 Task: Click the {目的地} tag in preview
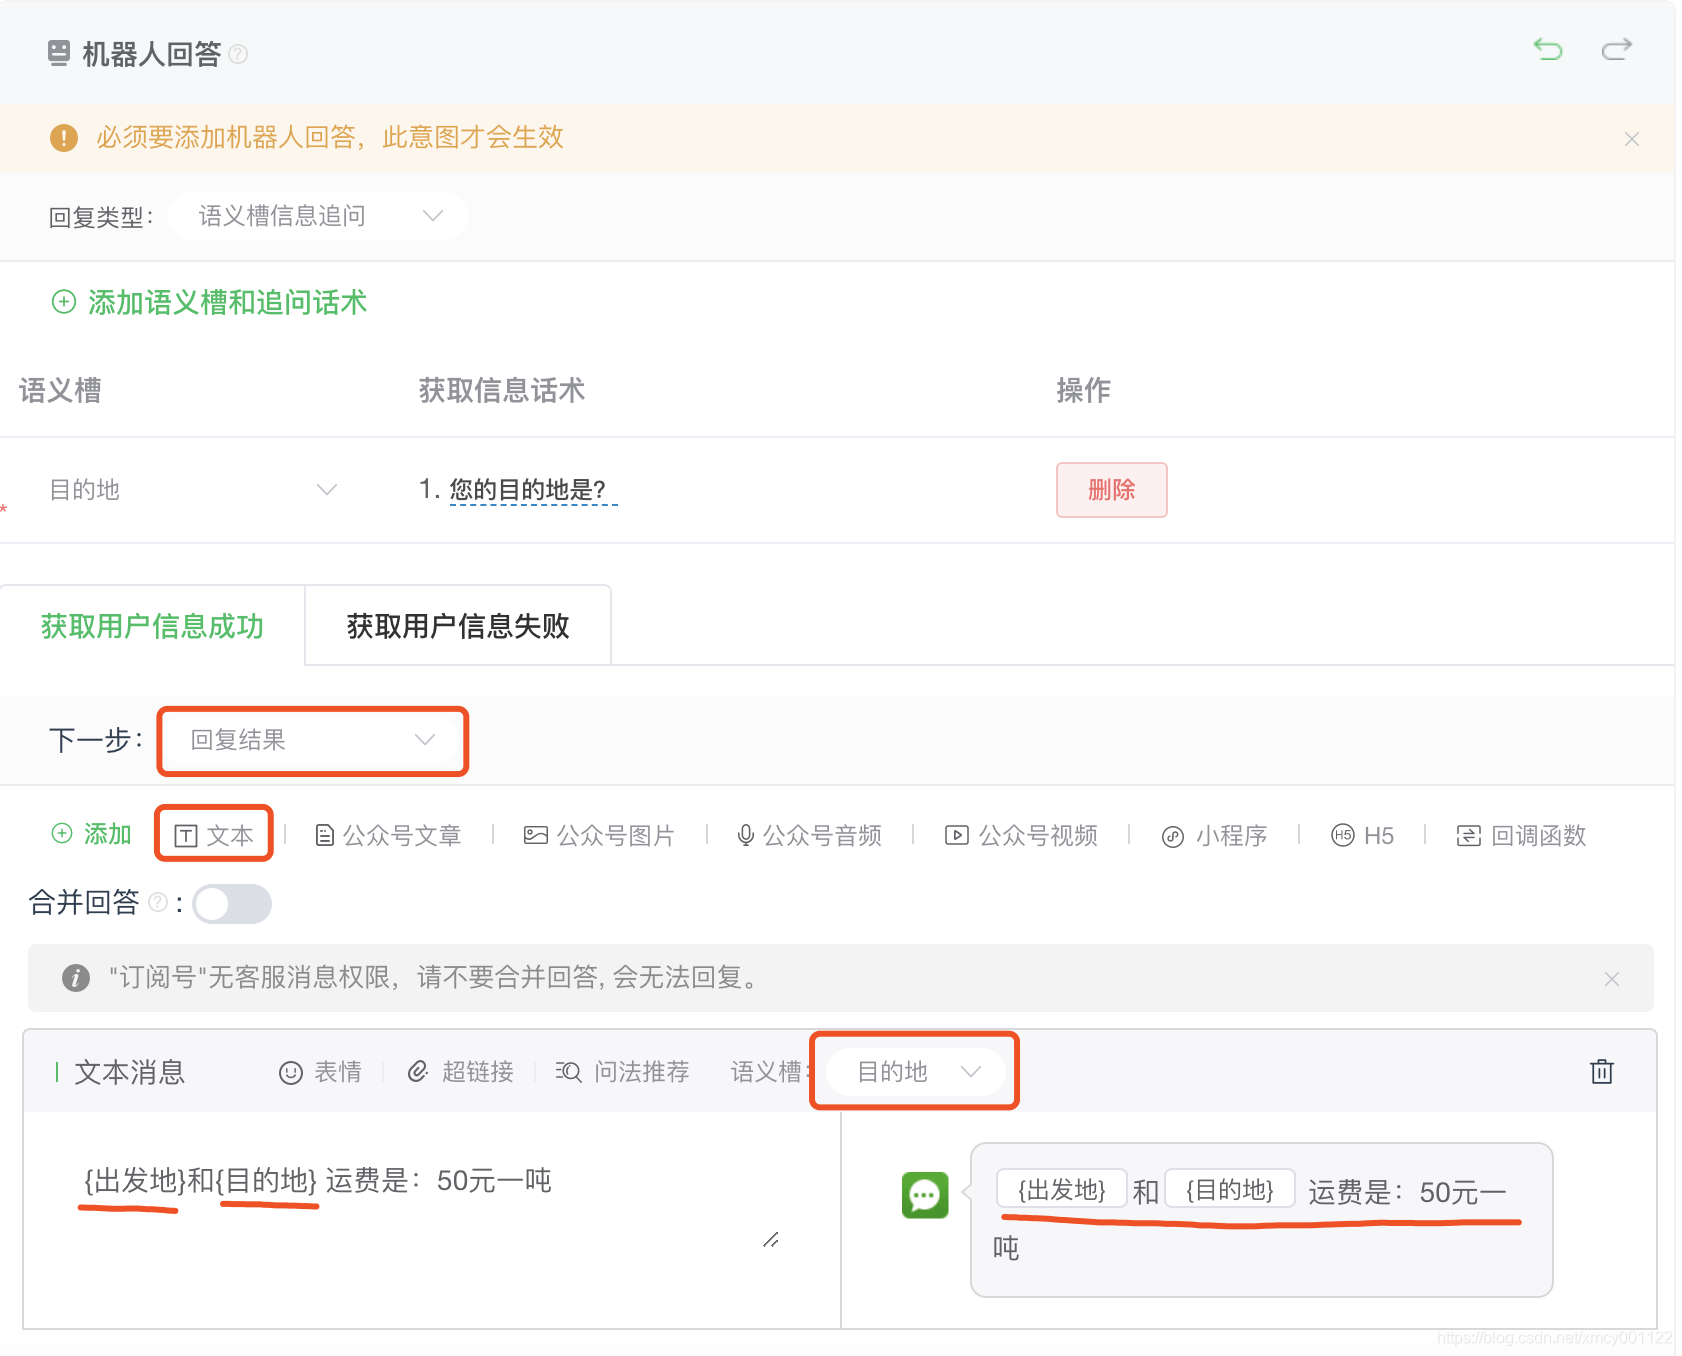[1230, 1189]
